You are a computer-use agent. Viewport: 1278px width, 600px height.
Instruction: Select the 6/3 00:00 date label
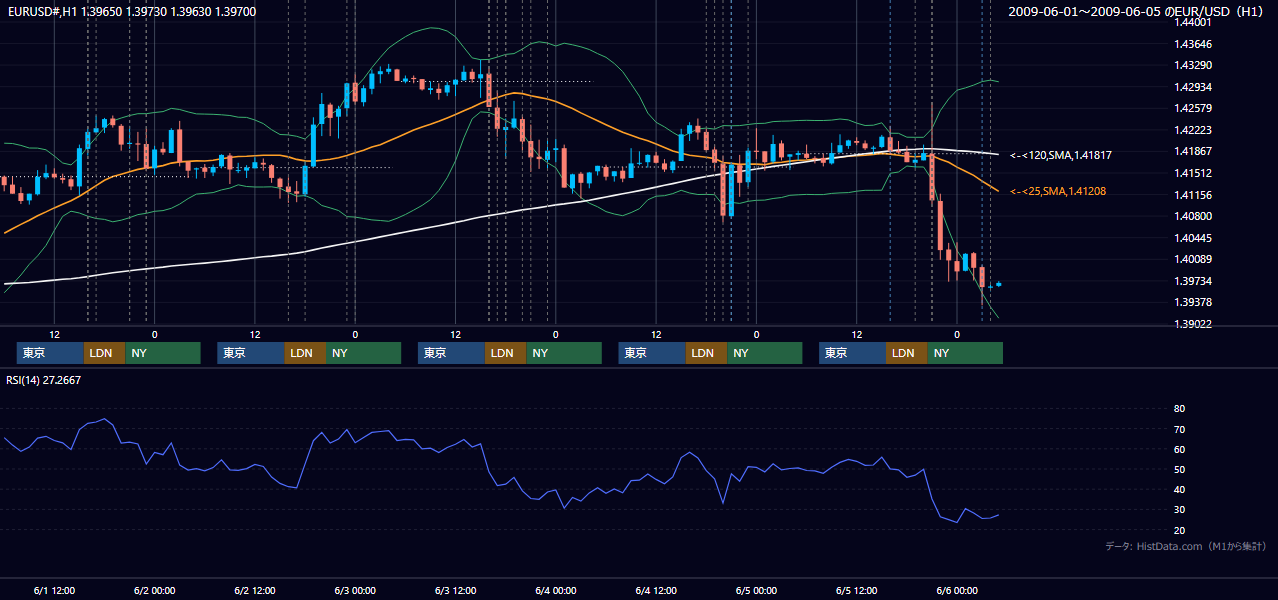(x=355, y=591)
